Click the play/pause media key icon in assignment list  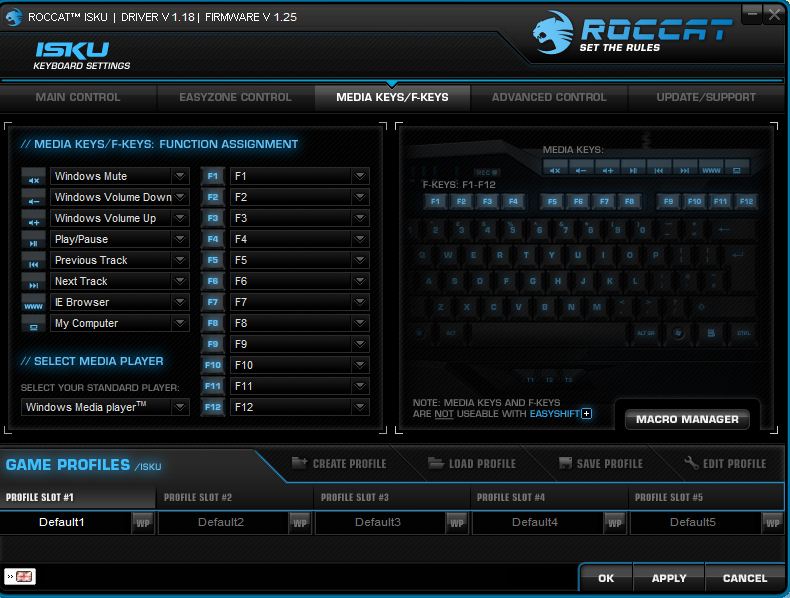pyautogui.click(x=34, y=240)
